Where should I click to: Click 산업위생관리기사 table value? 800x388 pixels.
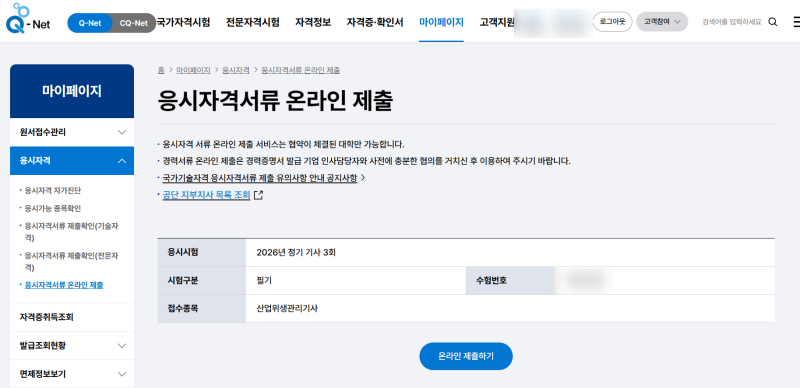(x=288, y=308)
